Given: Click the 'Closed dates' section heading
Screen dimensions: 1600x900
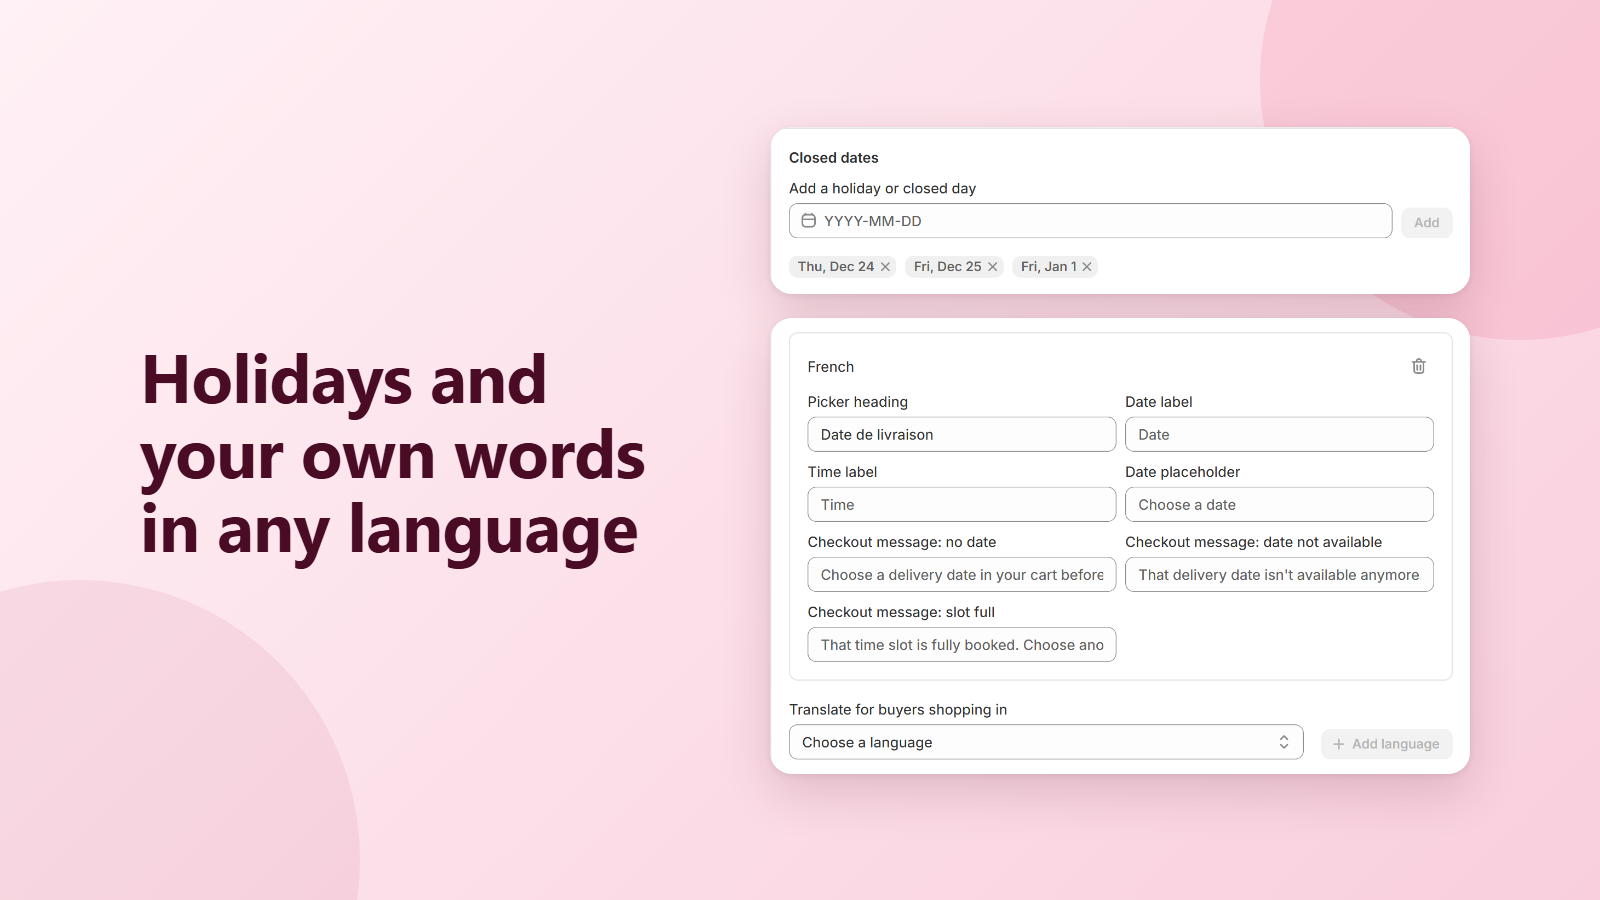Looking at the screenshot, I should pyautogui.click(x=834, y=158).
